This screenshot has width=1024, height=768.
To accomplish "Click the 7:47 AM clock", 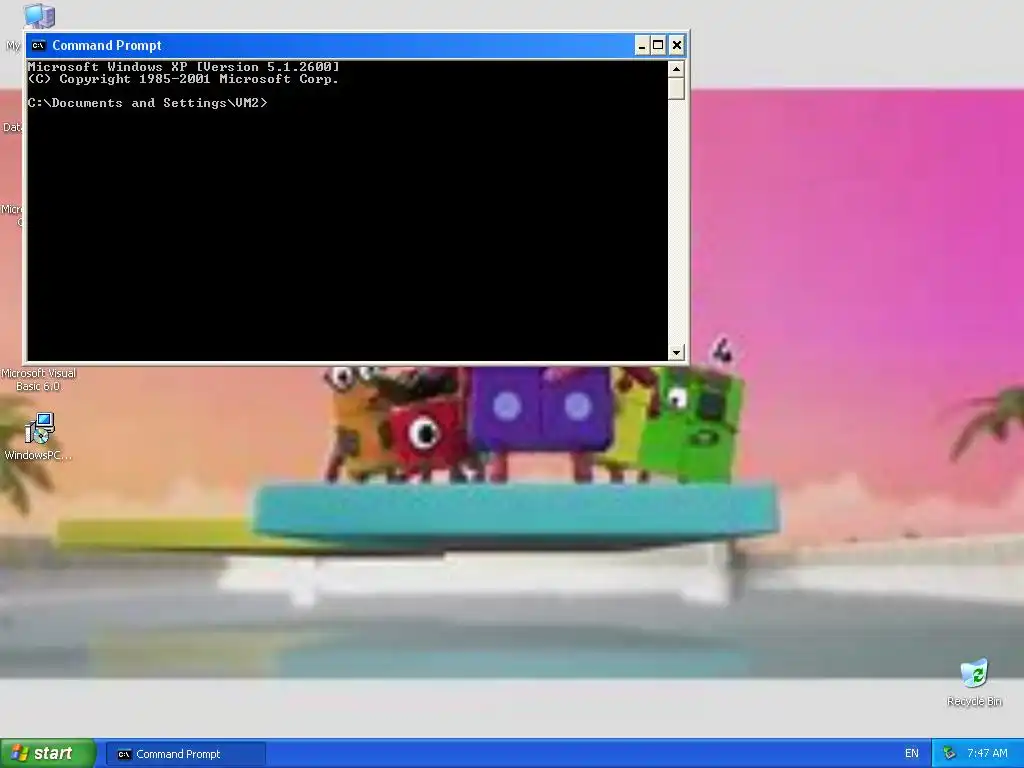I will (987, 754).
